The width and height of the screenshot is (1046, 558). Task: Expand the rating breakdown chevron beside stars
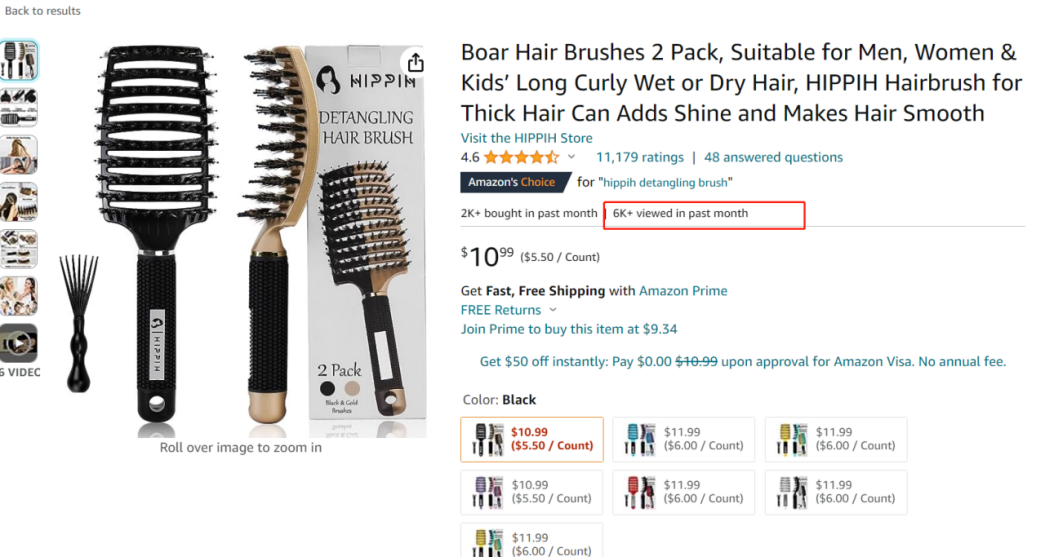pyautogui.click(x=572, y=157)
